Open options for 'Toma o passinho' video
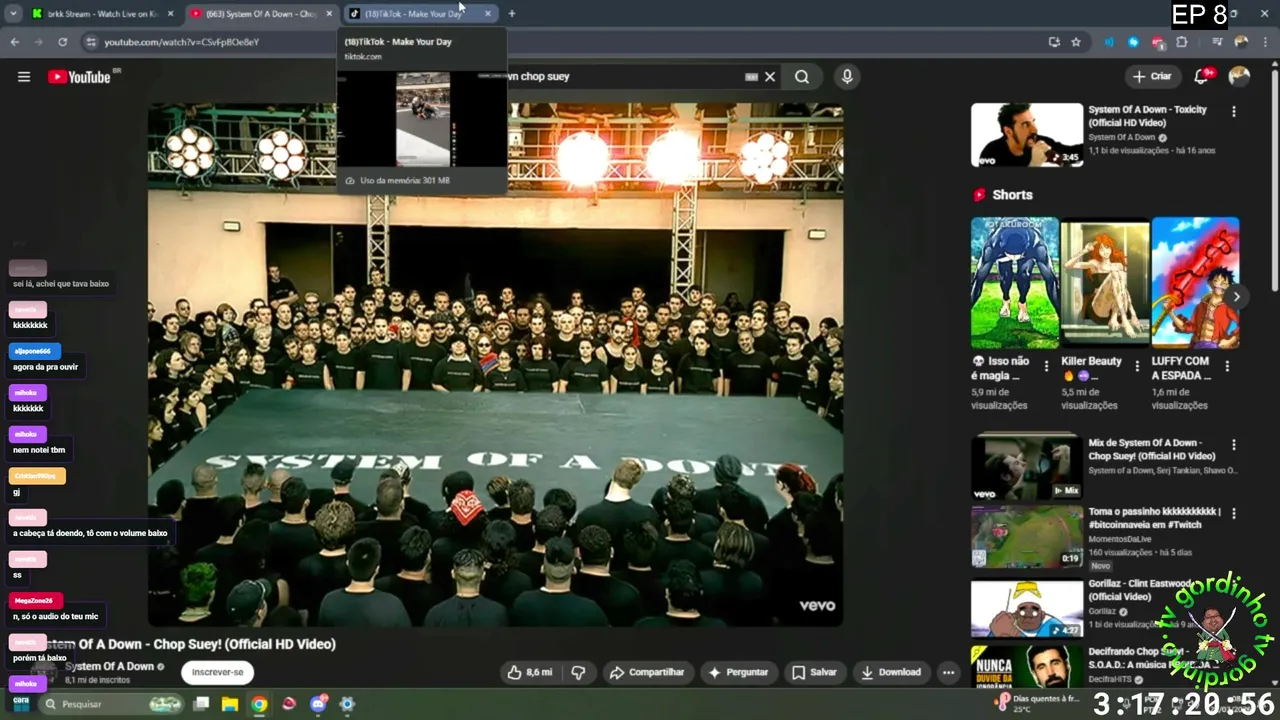 coord(1234,513)
